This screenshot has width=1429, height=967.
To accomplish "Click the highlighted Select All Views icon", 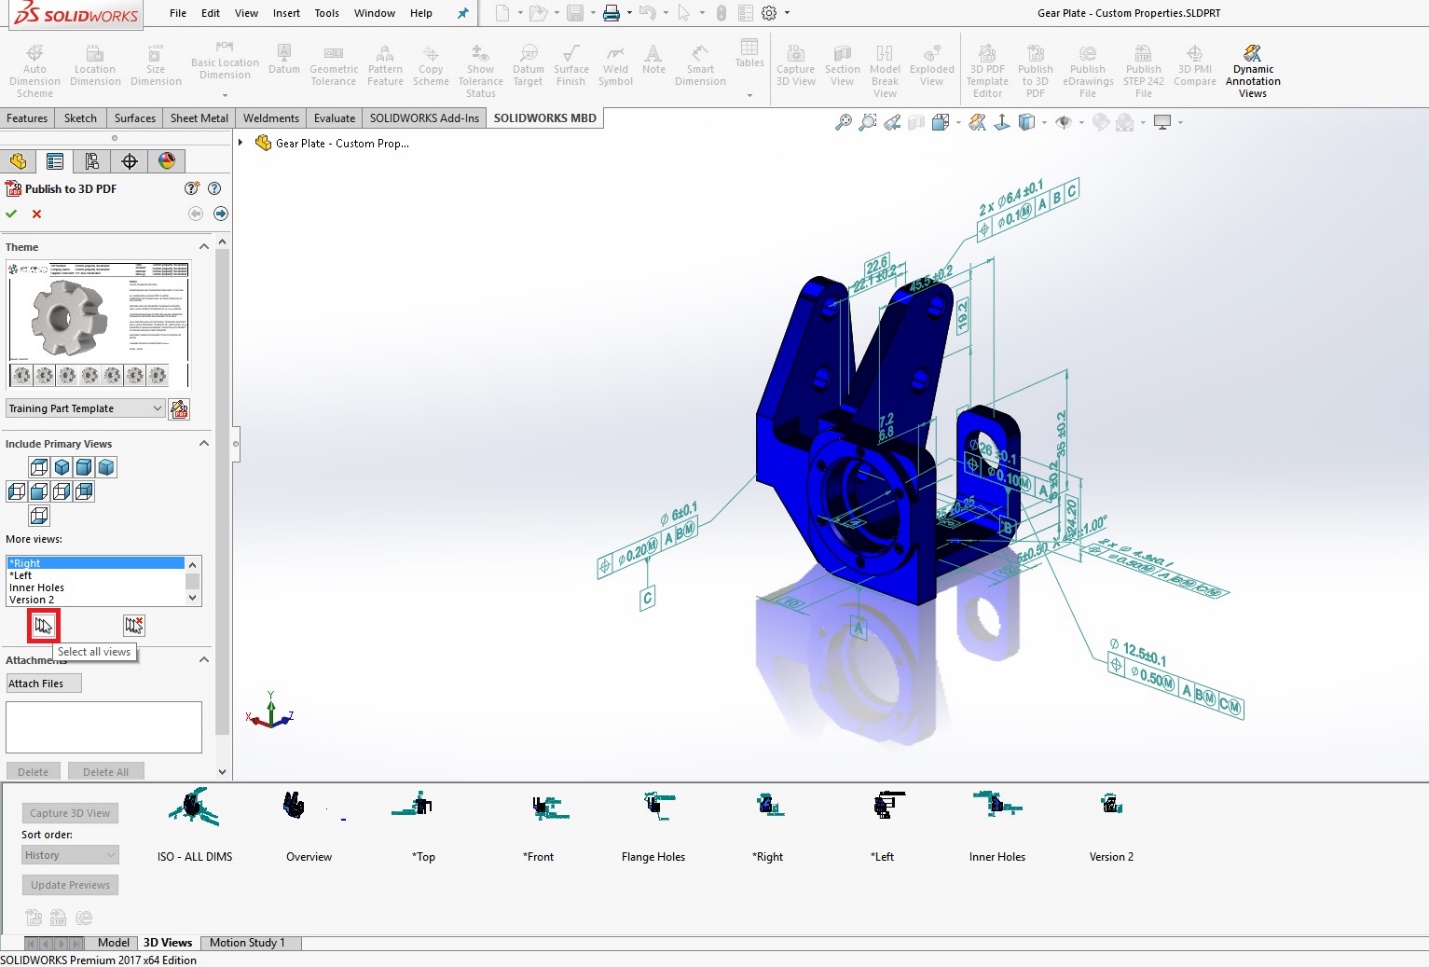I will [x=43, y=625].
